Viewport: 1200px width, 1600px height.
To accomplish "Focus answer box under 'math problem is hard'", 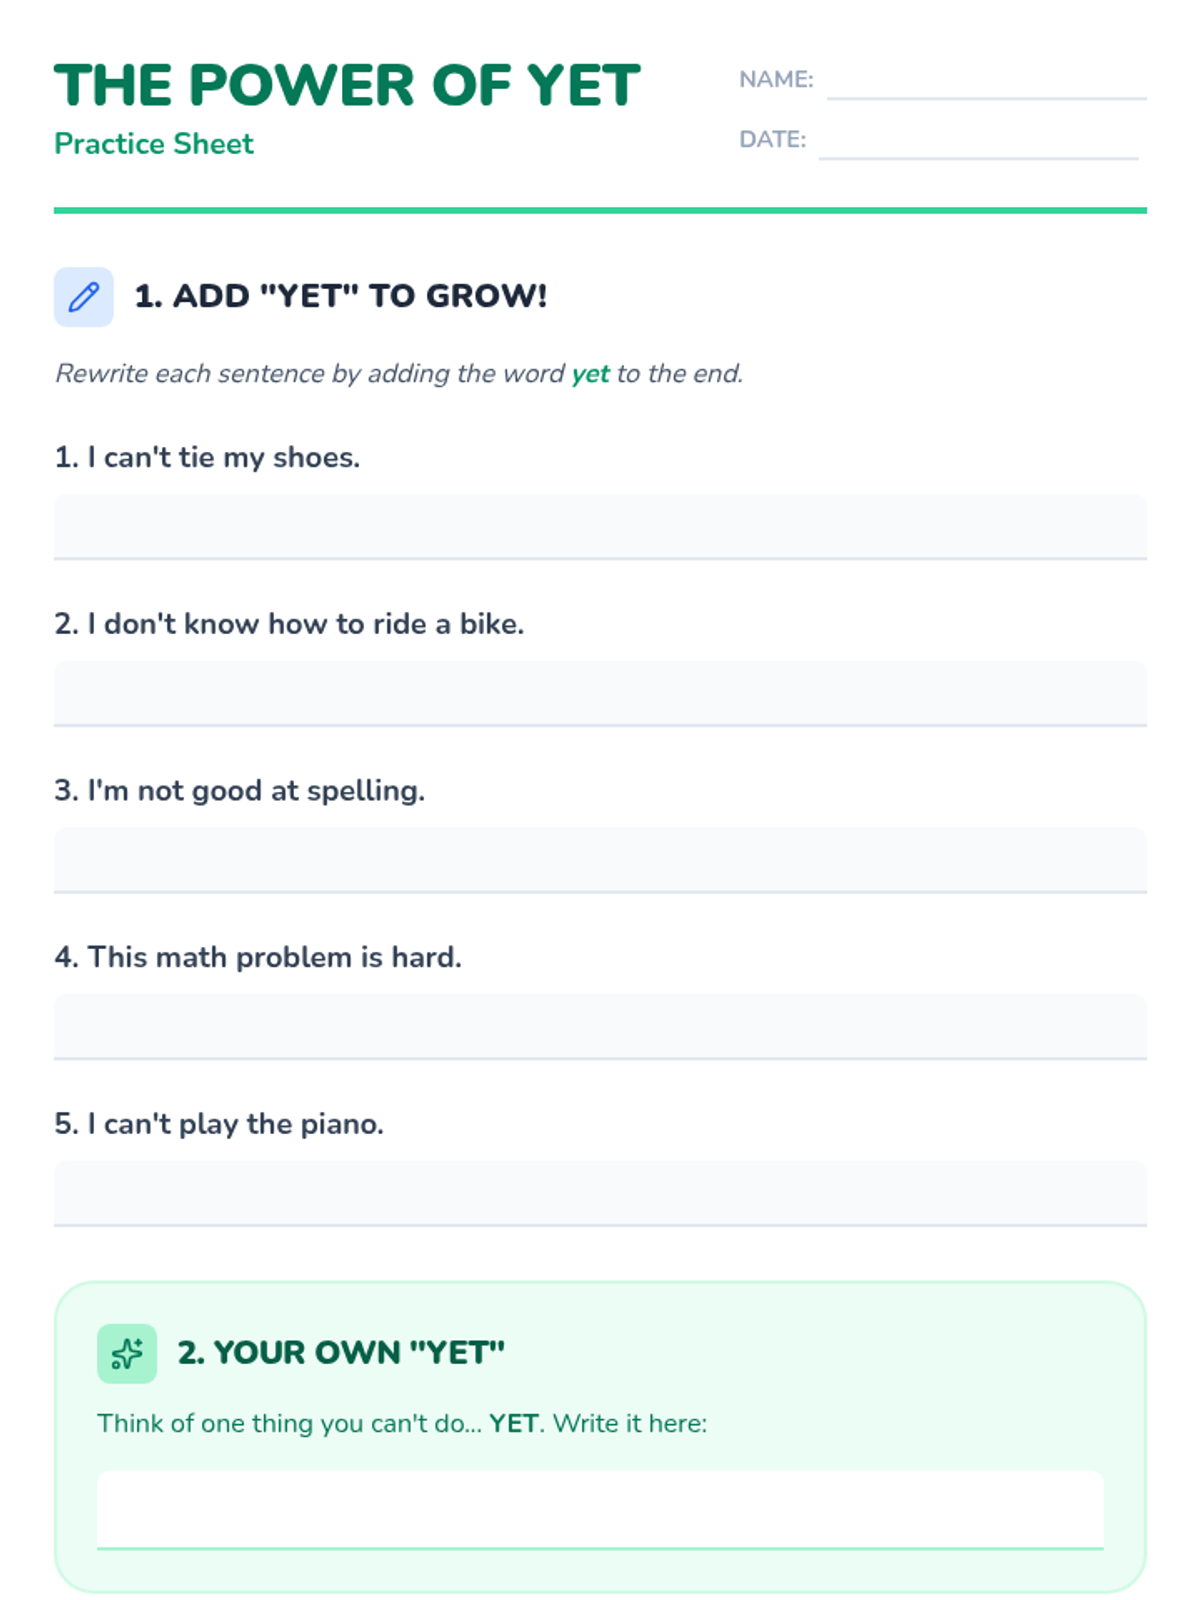I will 600,1027.
